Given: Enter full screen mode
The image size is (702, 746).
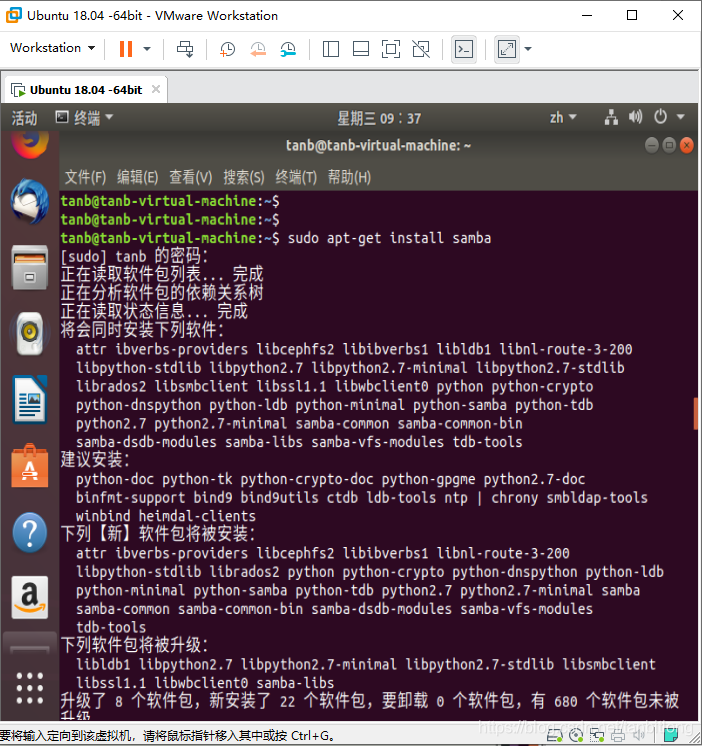Looking at the screenshot, I should [390, 49].
